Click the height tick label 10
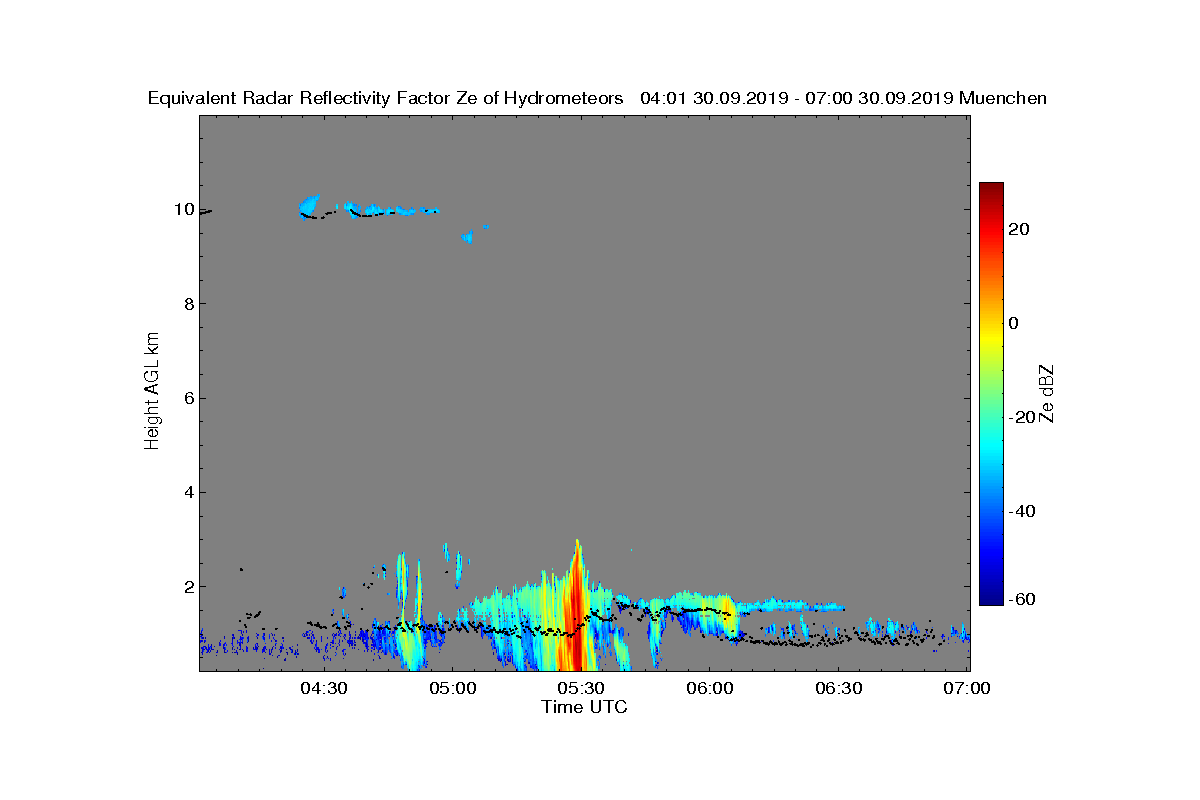The image size is (1200, 800). tap(182, 210)
